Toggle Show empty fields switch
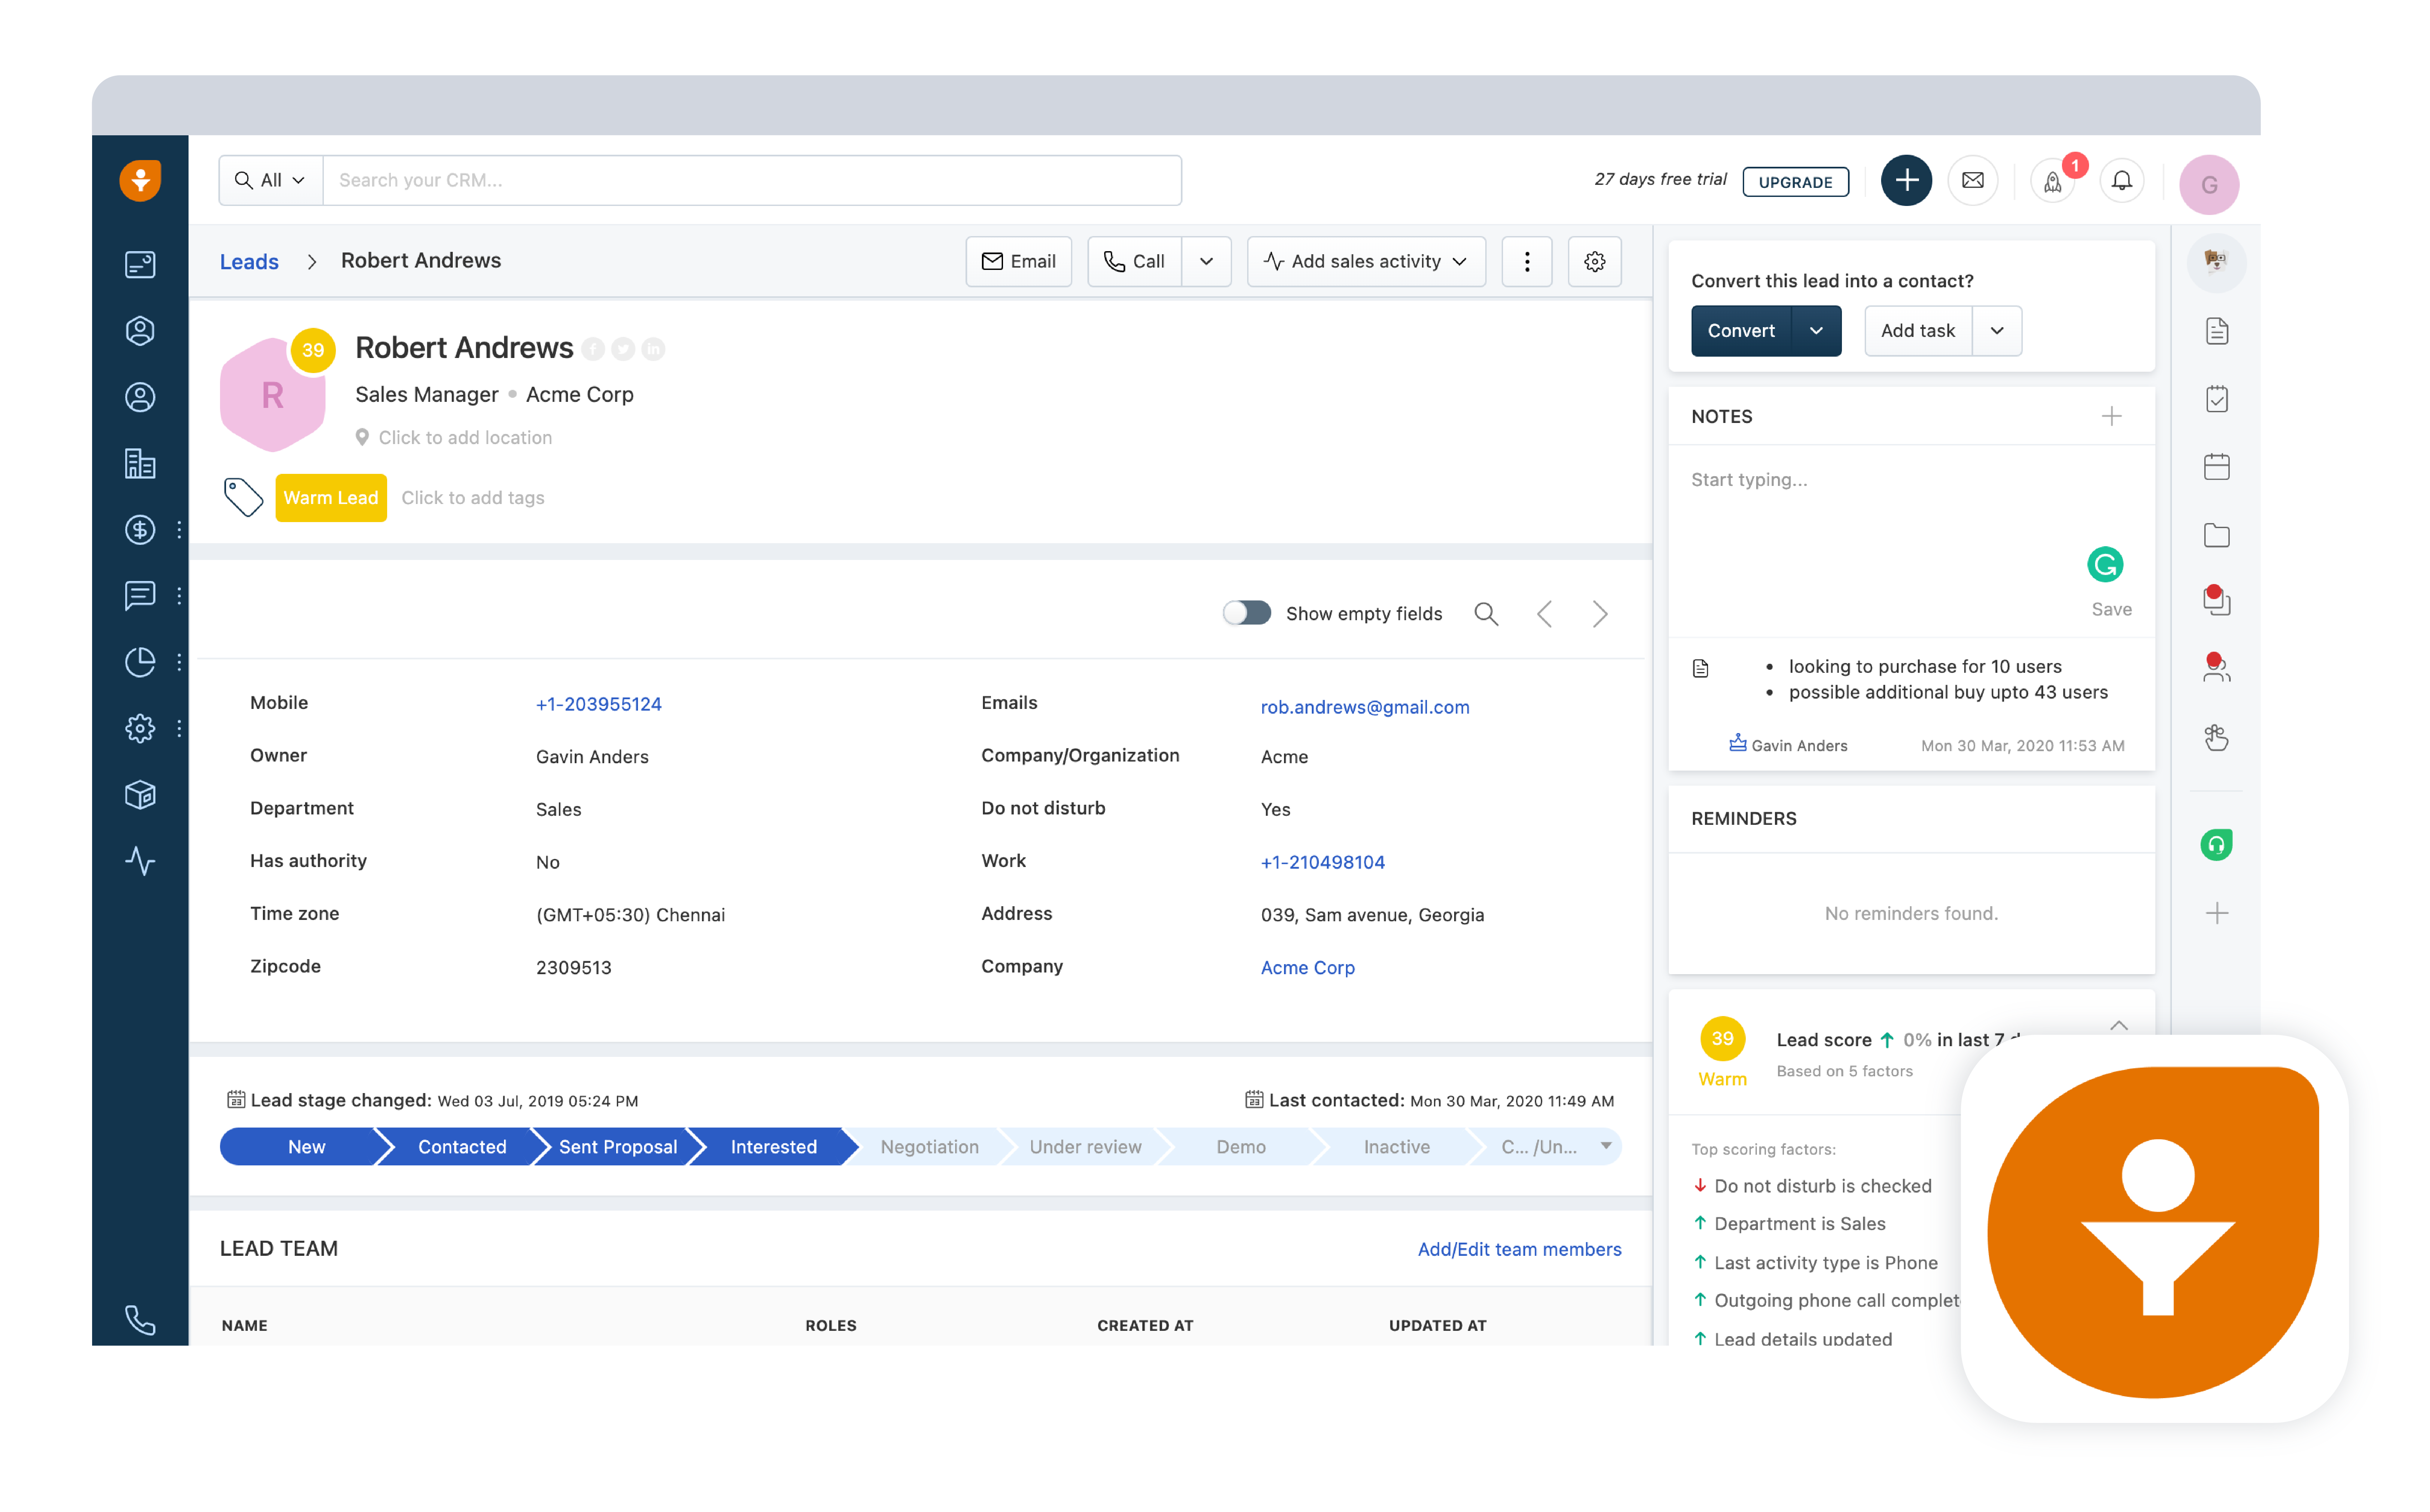 [x=1247, y=613]
